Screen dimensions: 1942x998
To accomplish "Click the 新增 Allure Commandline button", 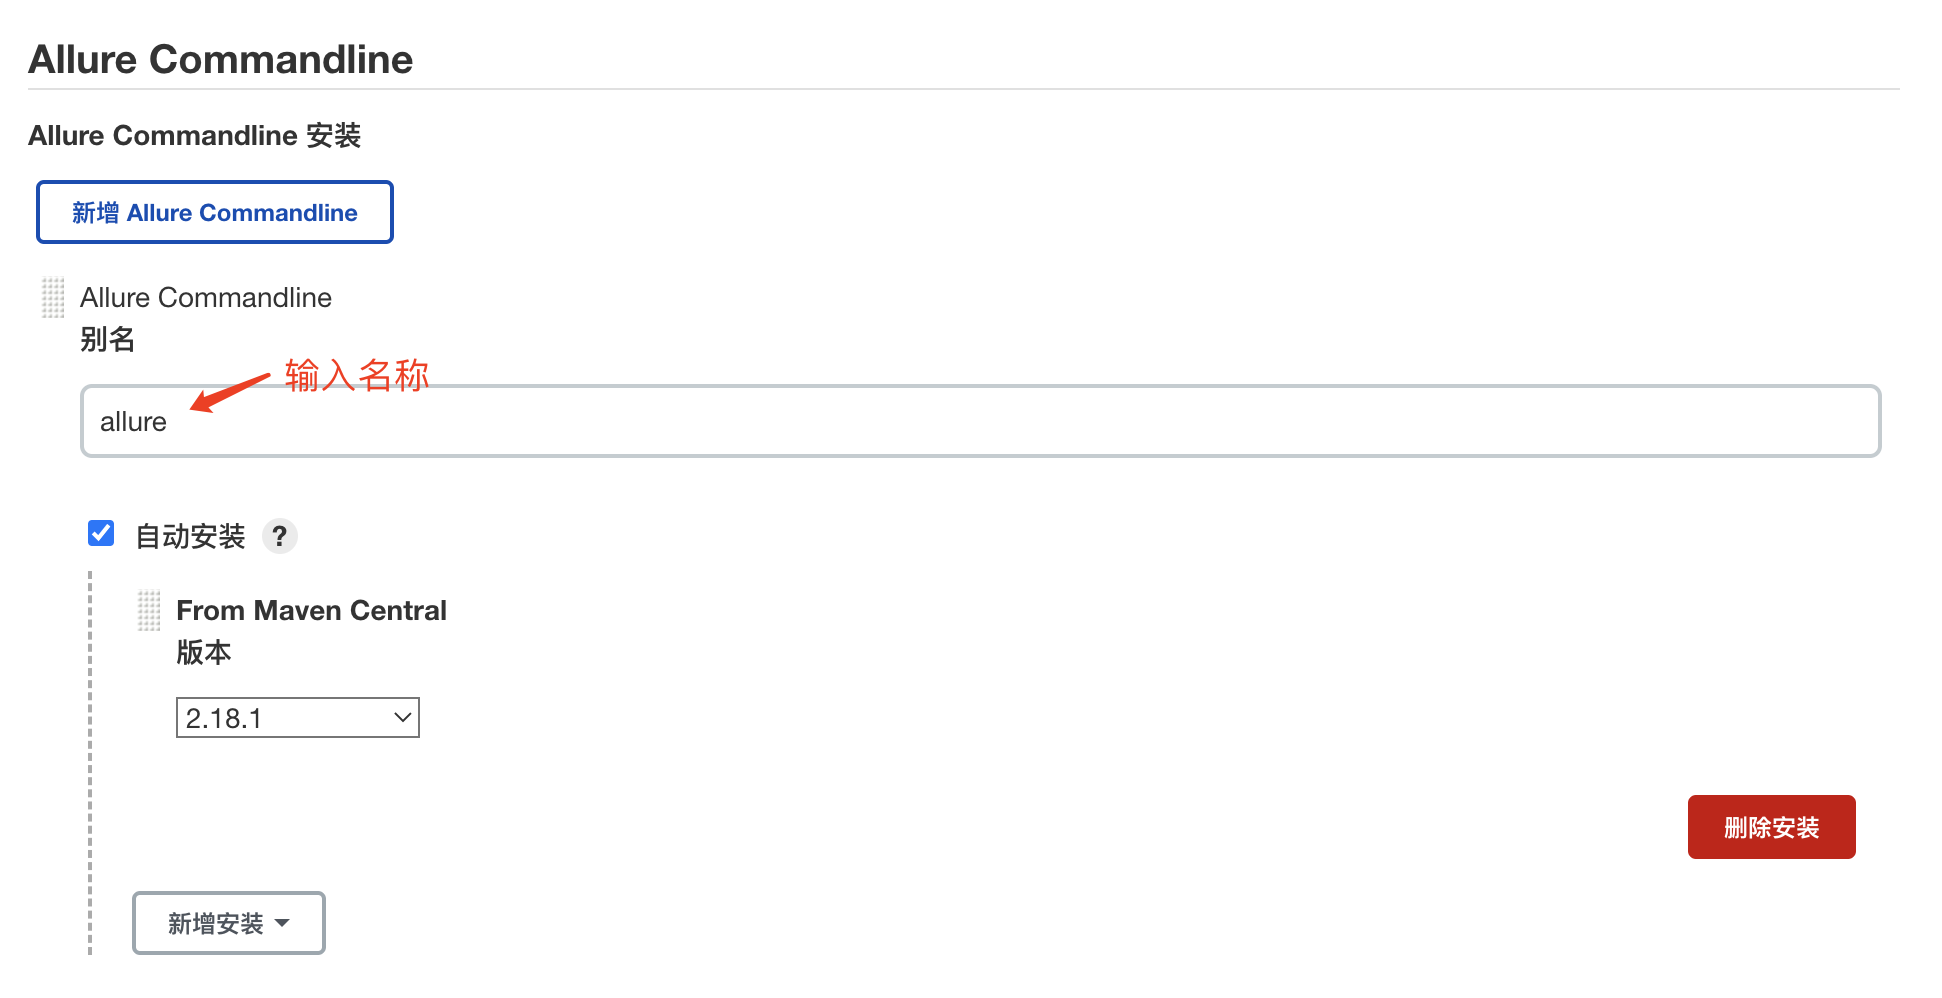I will pos(214,212).
